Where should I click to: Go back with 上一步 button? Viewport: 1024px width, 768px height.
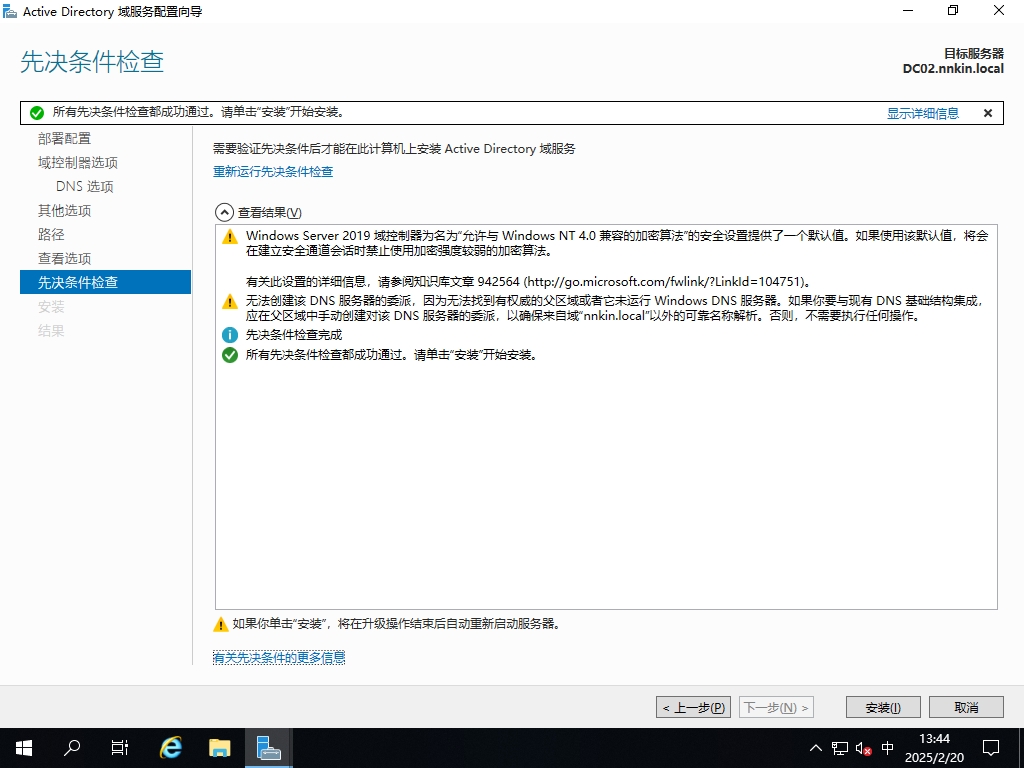(693, 707)
